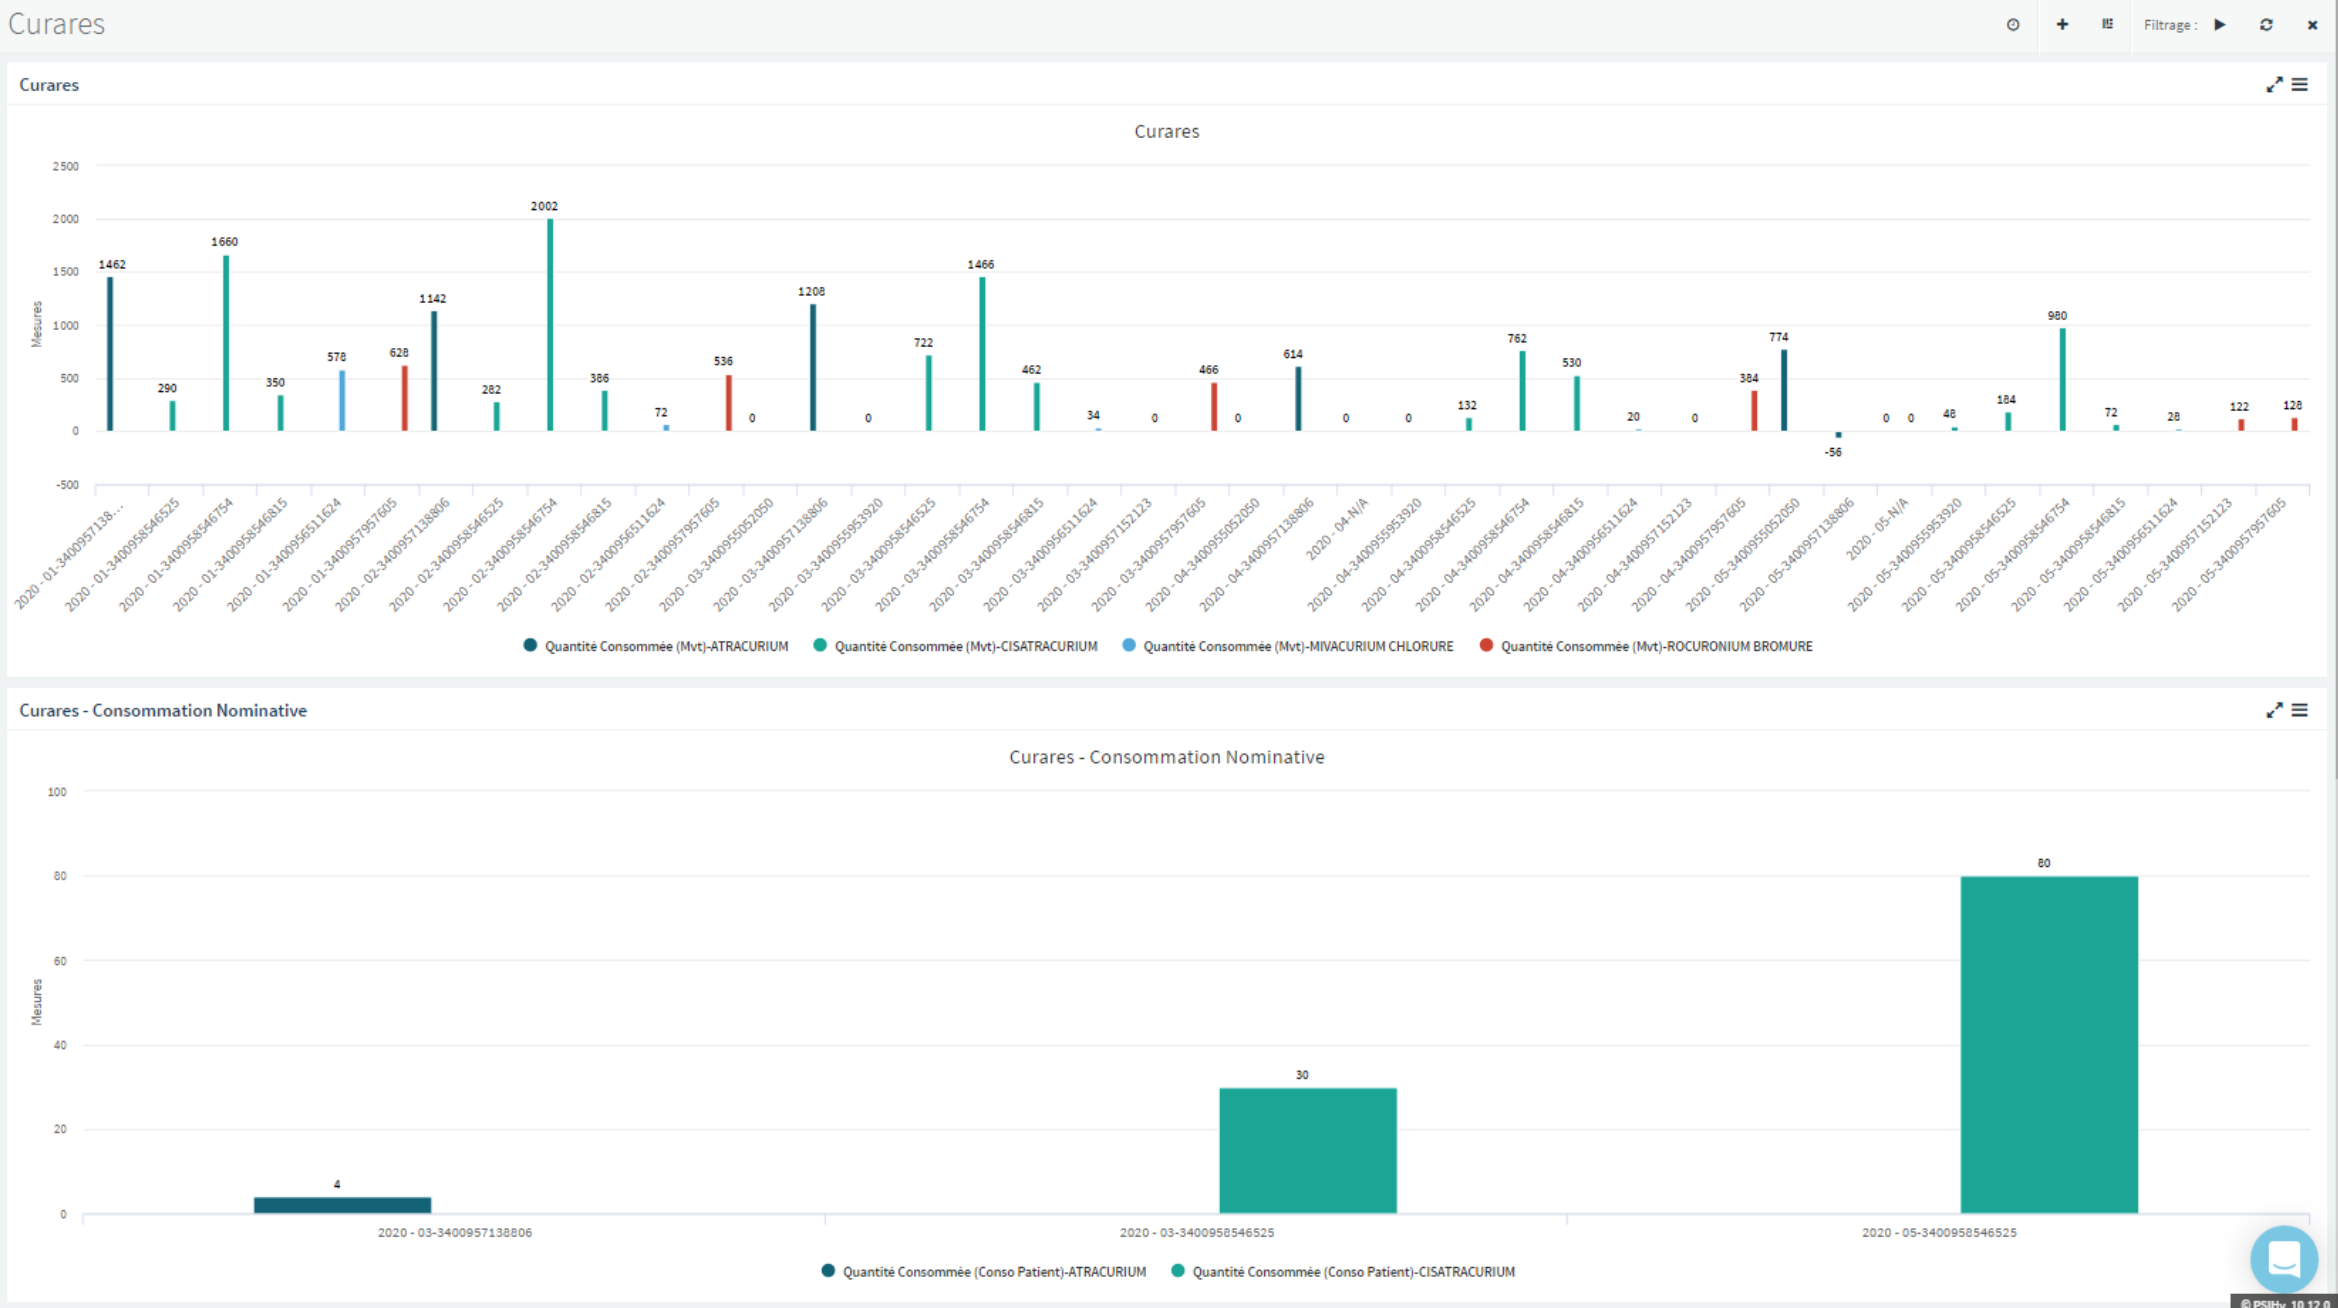Run the Filtrage play button
The width and height of the screenshot is (2338, 1308).
(x=2220, y=25)
